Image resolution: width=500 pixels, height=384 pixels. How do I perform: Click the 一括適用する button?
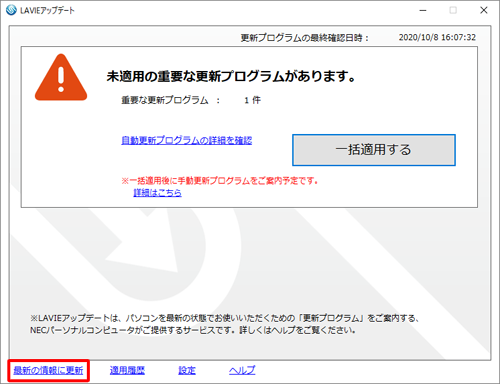[x=374, y=150]
